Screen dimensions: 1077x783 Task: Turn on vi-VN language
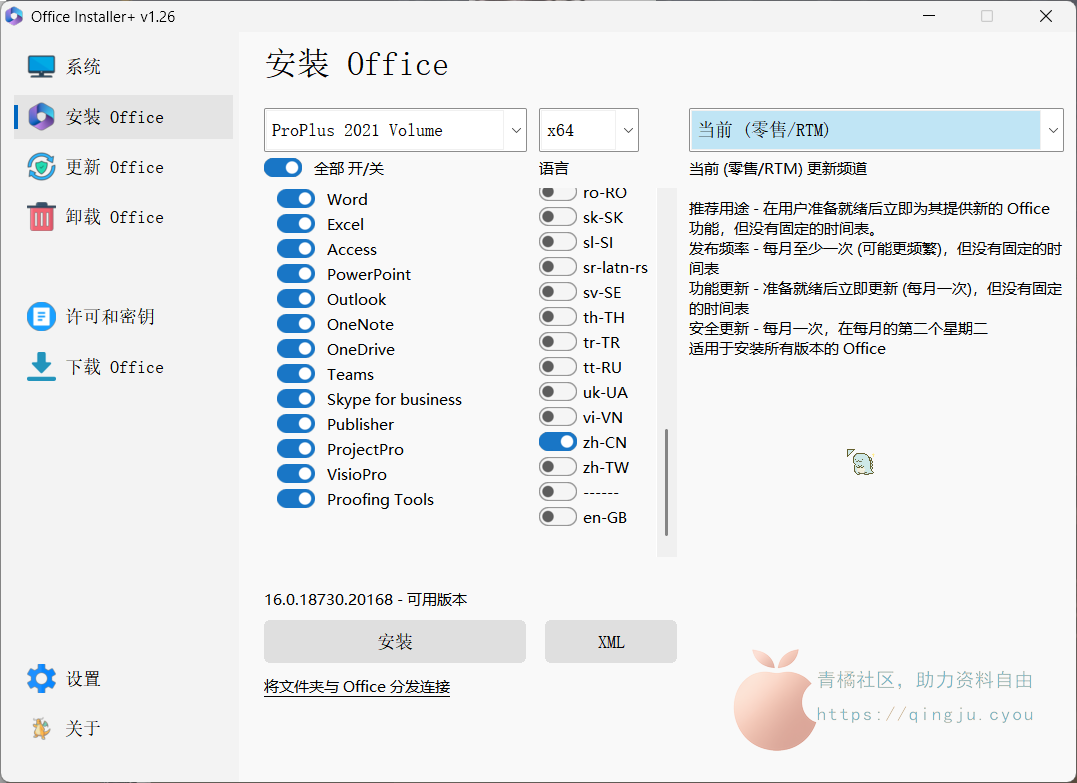(x=558, y=417)
